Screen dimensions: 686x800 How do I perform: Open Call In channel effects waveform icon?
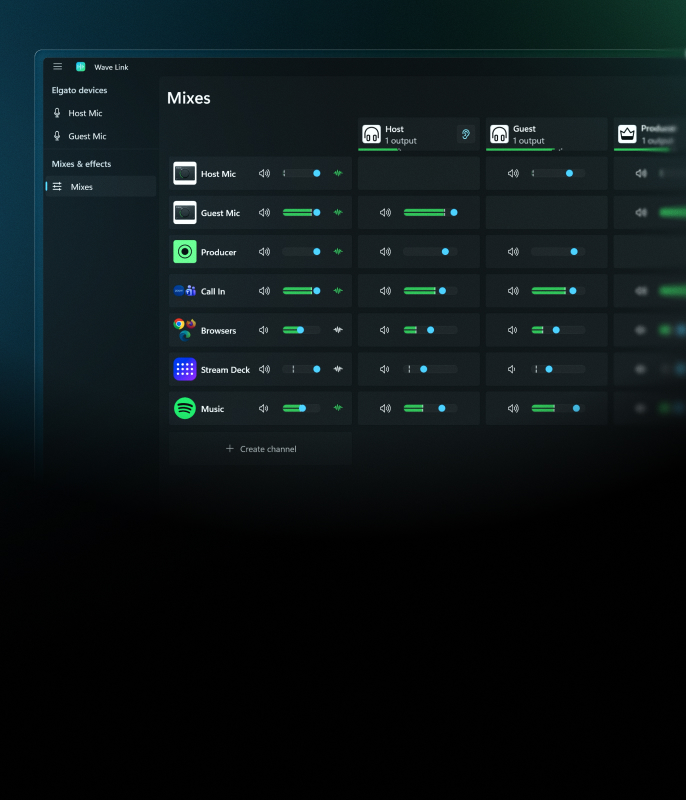338,291
